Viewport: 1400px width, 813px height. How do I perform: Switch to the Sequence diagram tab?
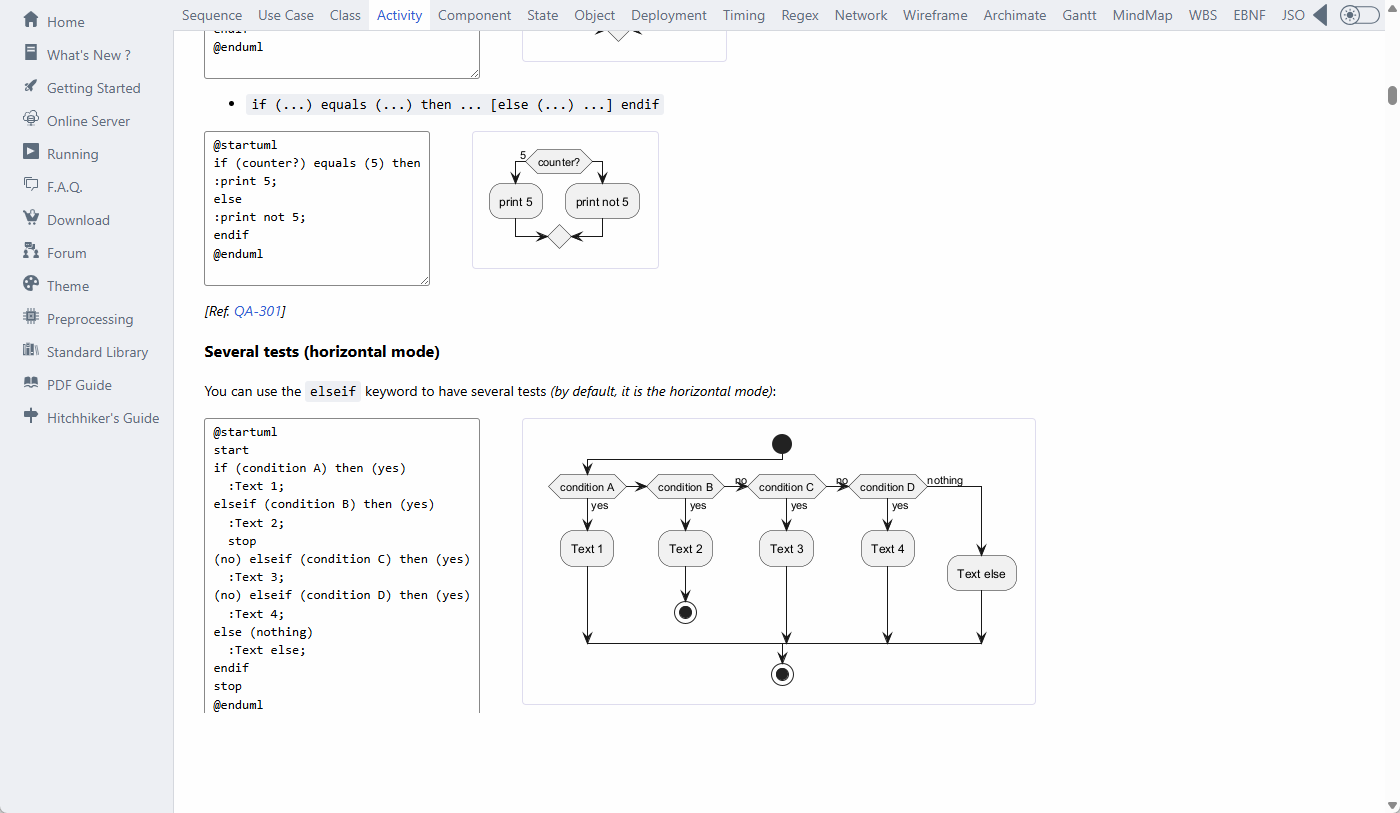point(212,15)
